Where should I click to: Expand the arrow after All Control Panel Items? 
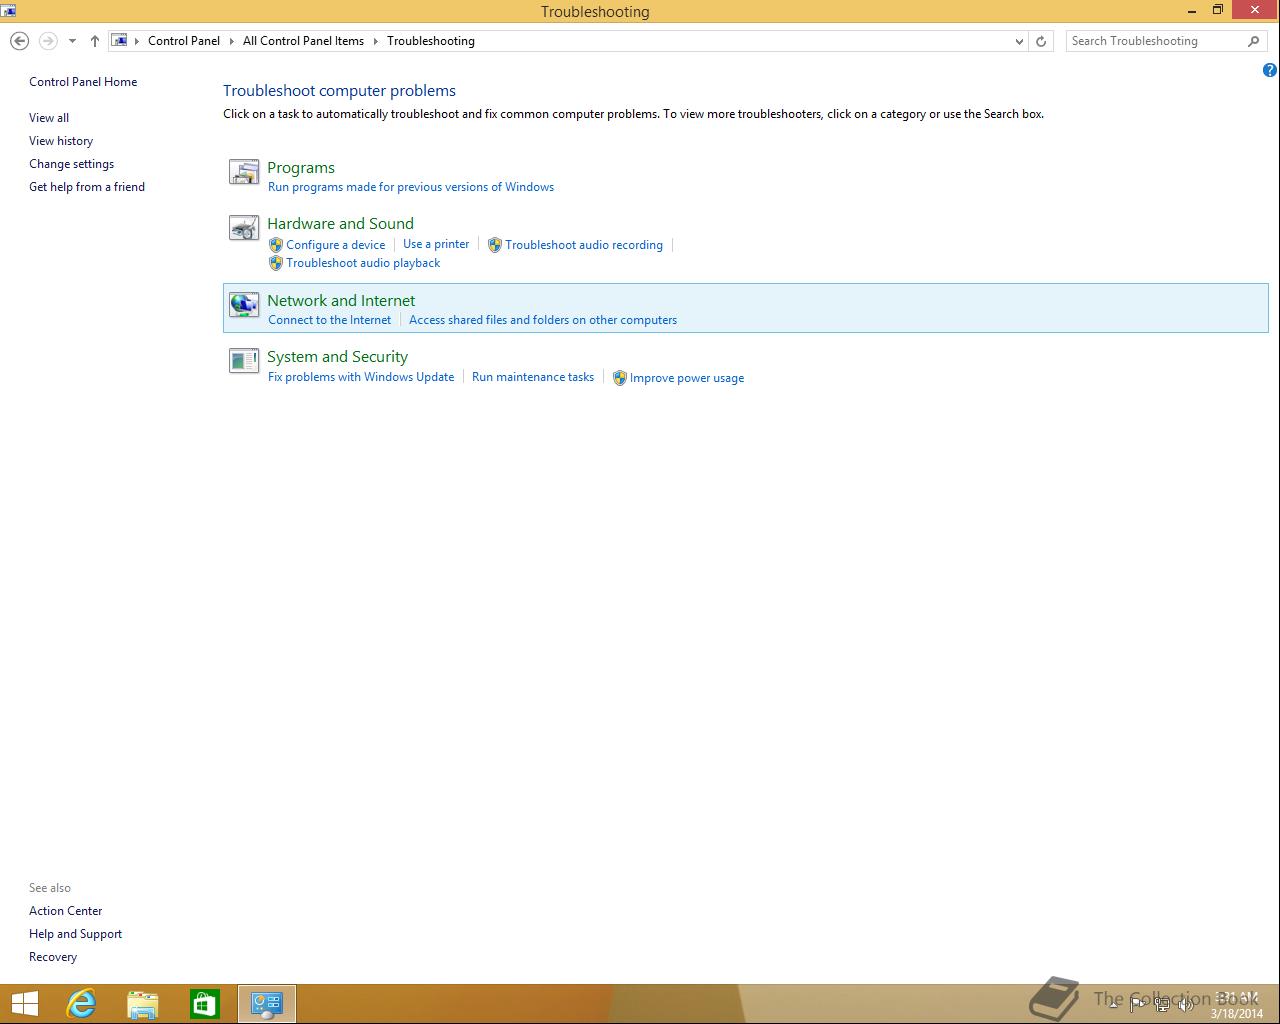tap(376, 41)
